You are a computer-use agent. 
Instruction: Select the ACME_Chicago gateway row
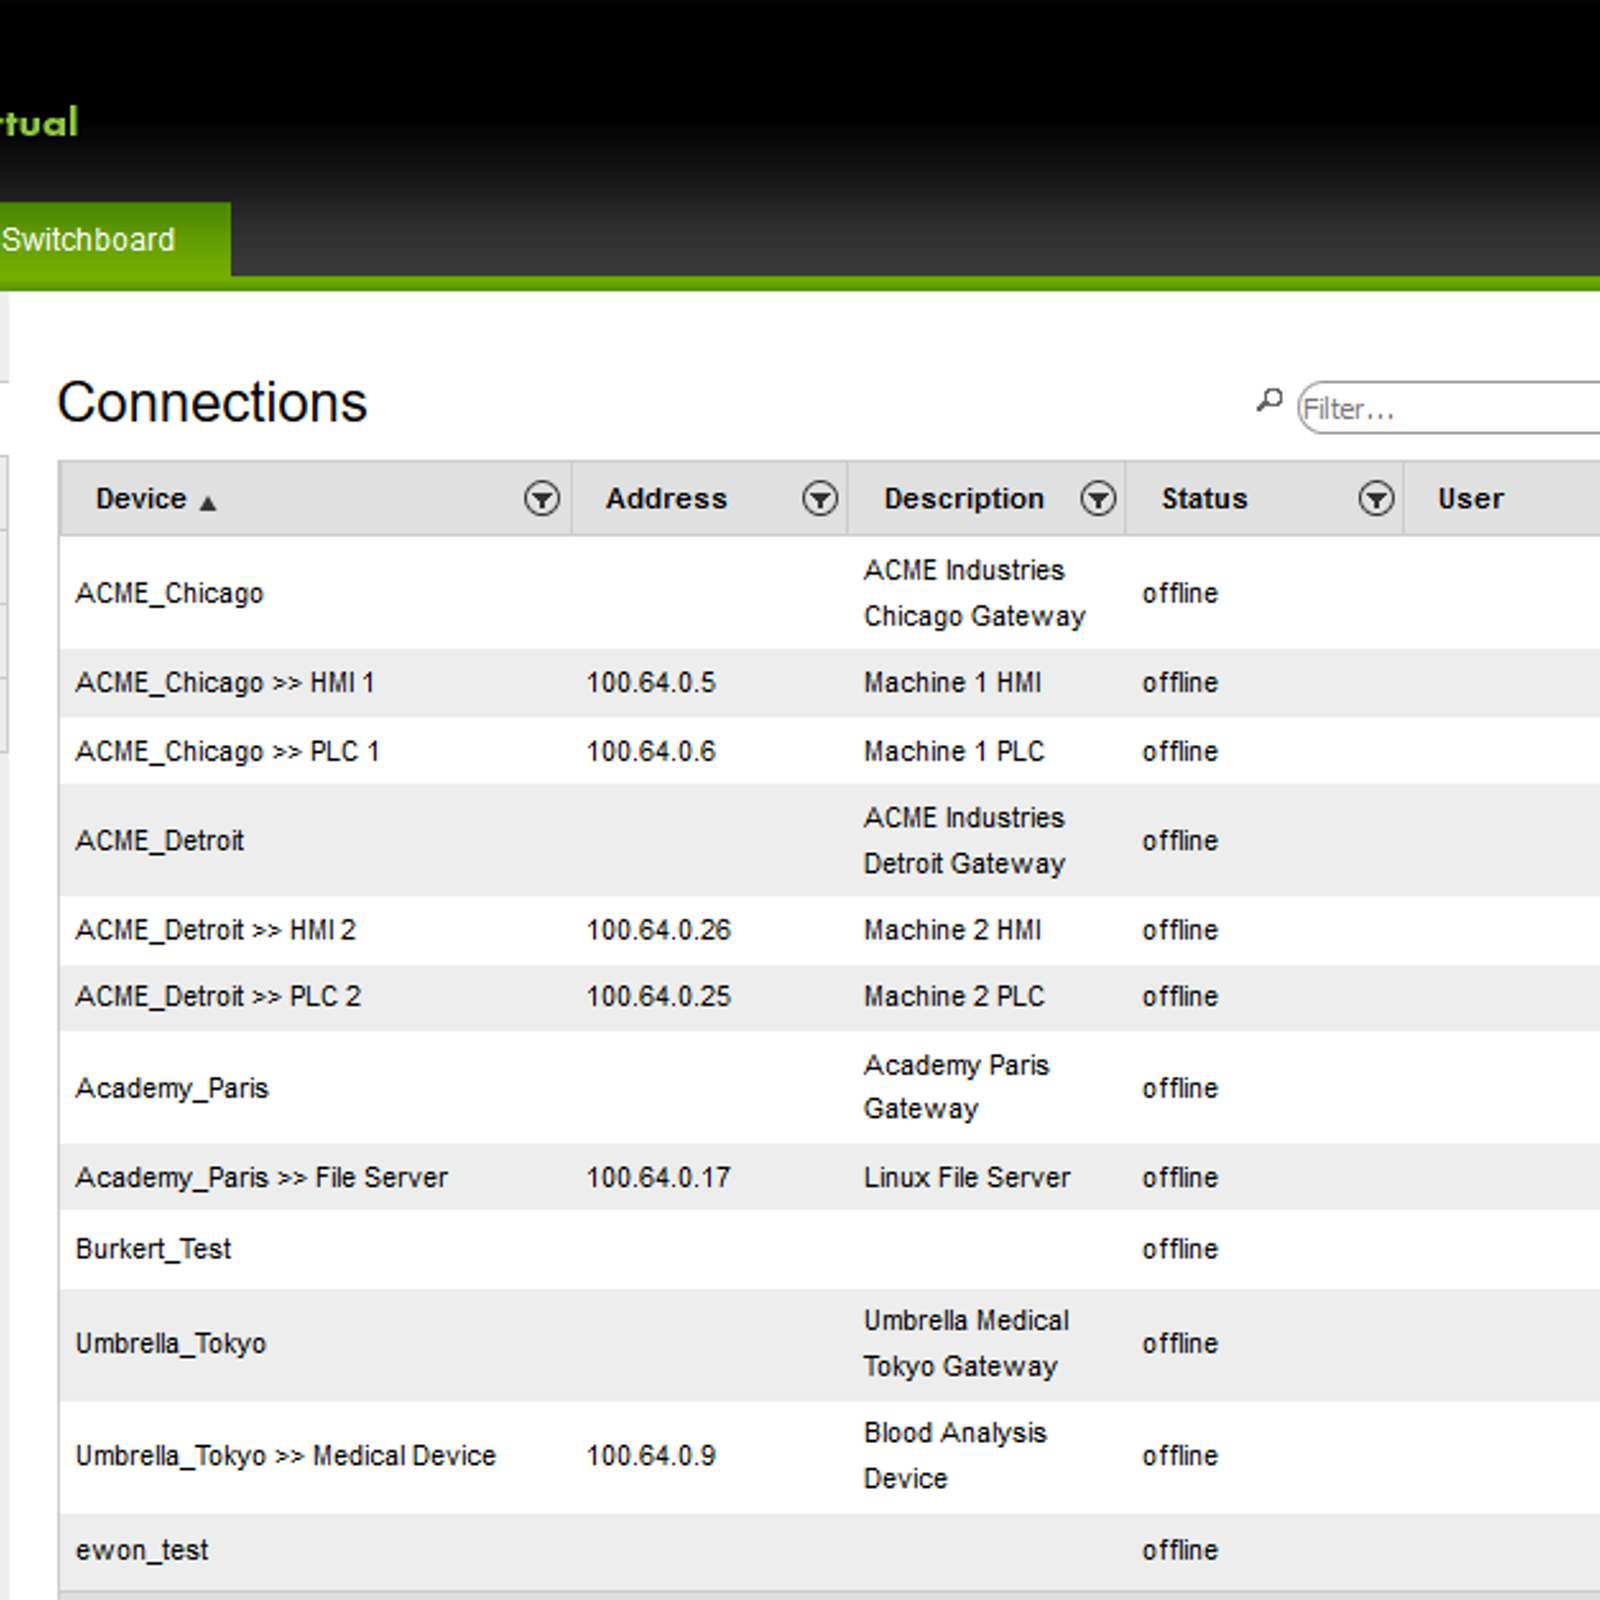click(x=830, y=593)
